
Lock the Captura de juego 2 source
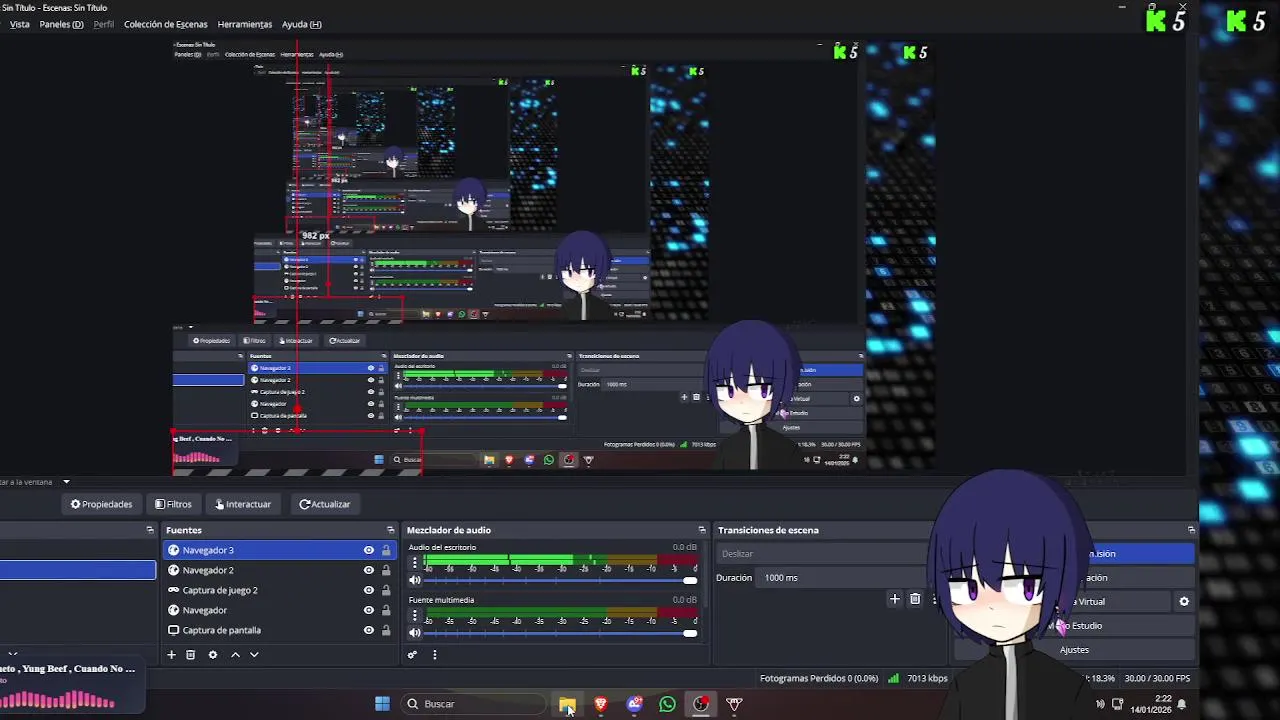tap(386, 590)
